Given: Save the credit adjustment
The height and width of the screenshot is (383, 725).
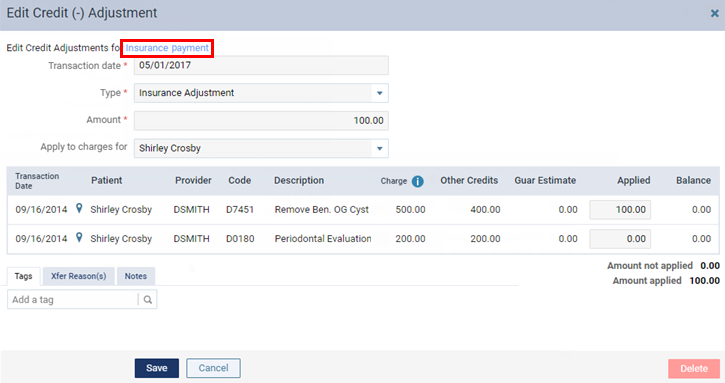Looking at the screenshot, I should pyautogui.click(x=157, y=368).
